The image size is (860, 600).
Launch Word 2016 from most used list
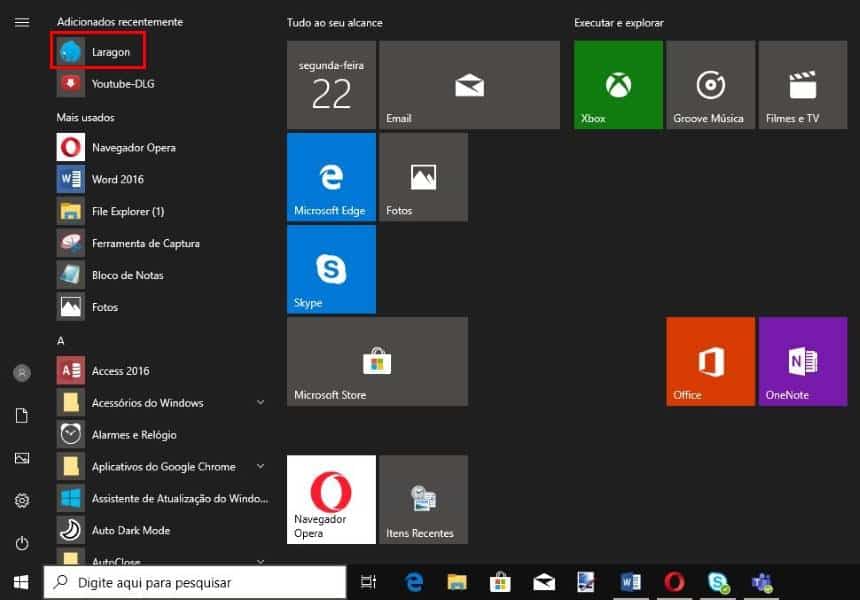(x=162, y=179)
